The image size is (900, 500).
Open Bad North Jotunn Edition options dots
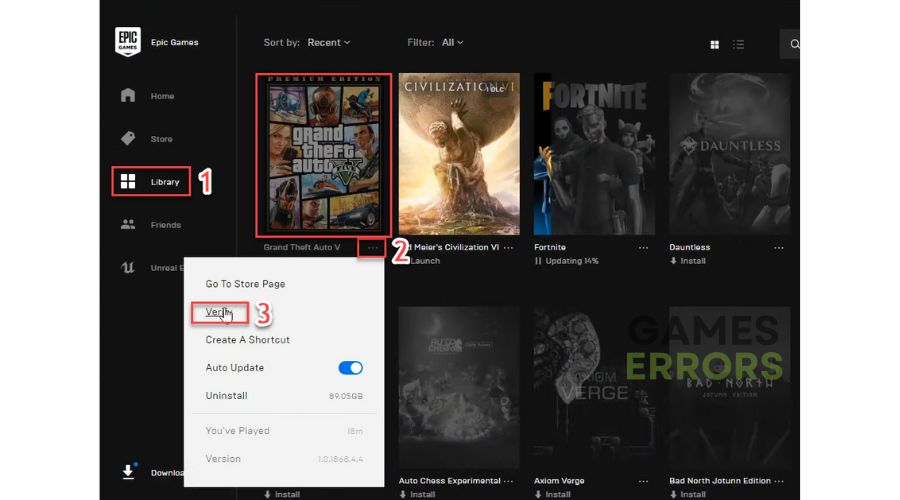[779, 481]
